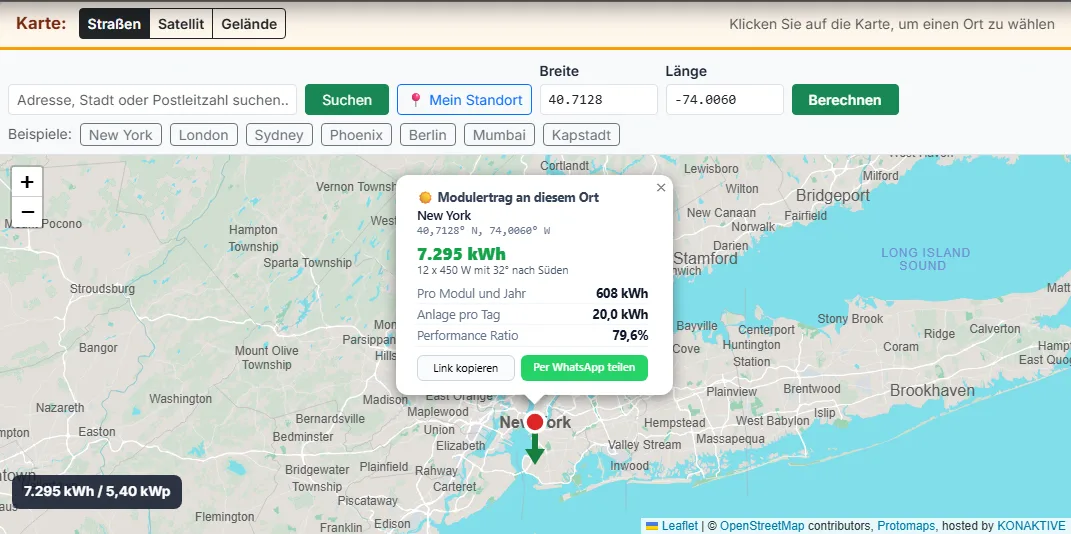The image size is (1071, 534).
Task: Switch map to Satellit view
Action: point(181,24)
